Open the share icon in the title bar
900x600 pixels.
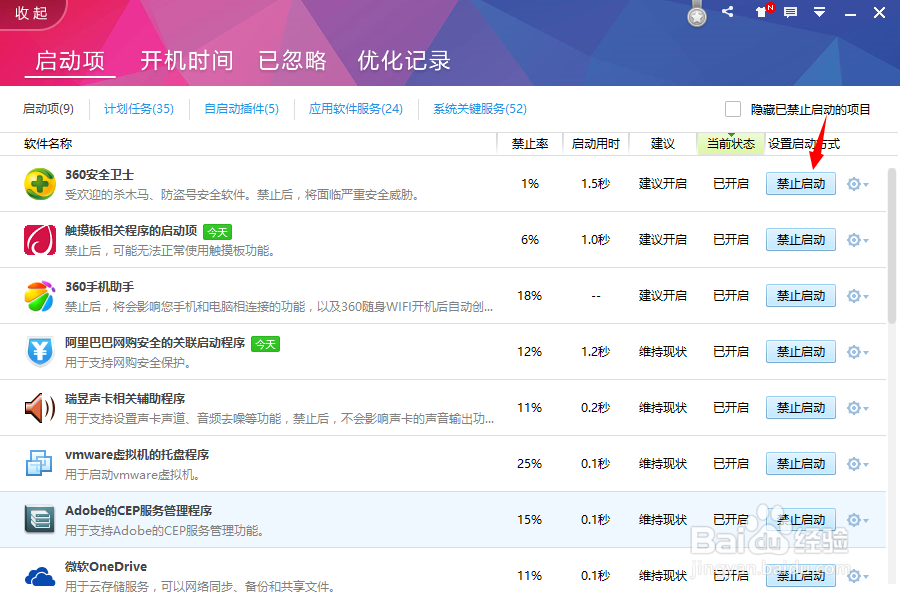(x=728, y=13)
